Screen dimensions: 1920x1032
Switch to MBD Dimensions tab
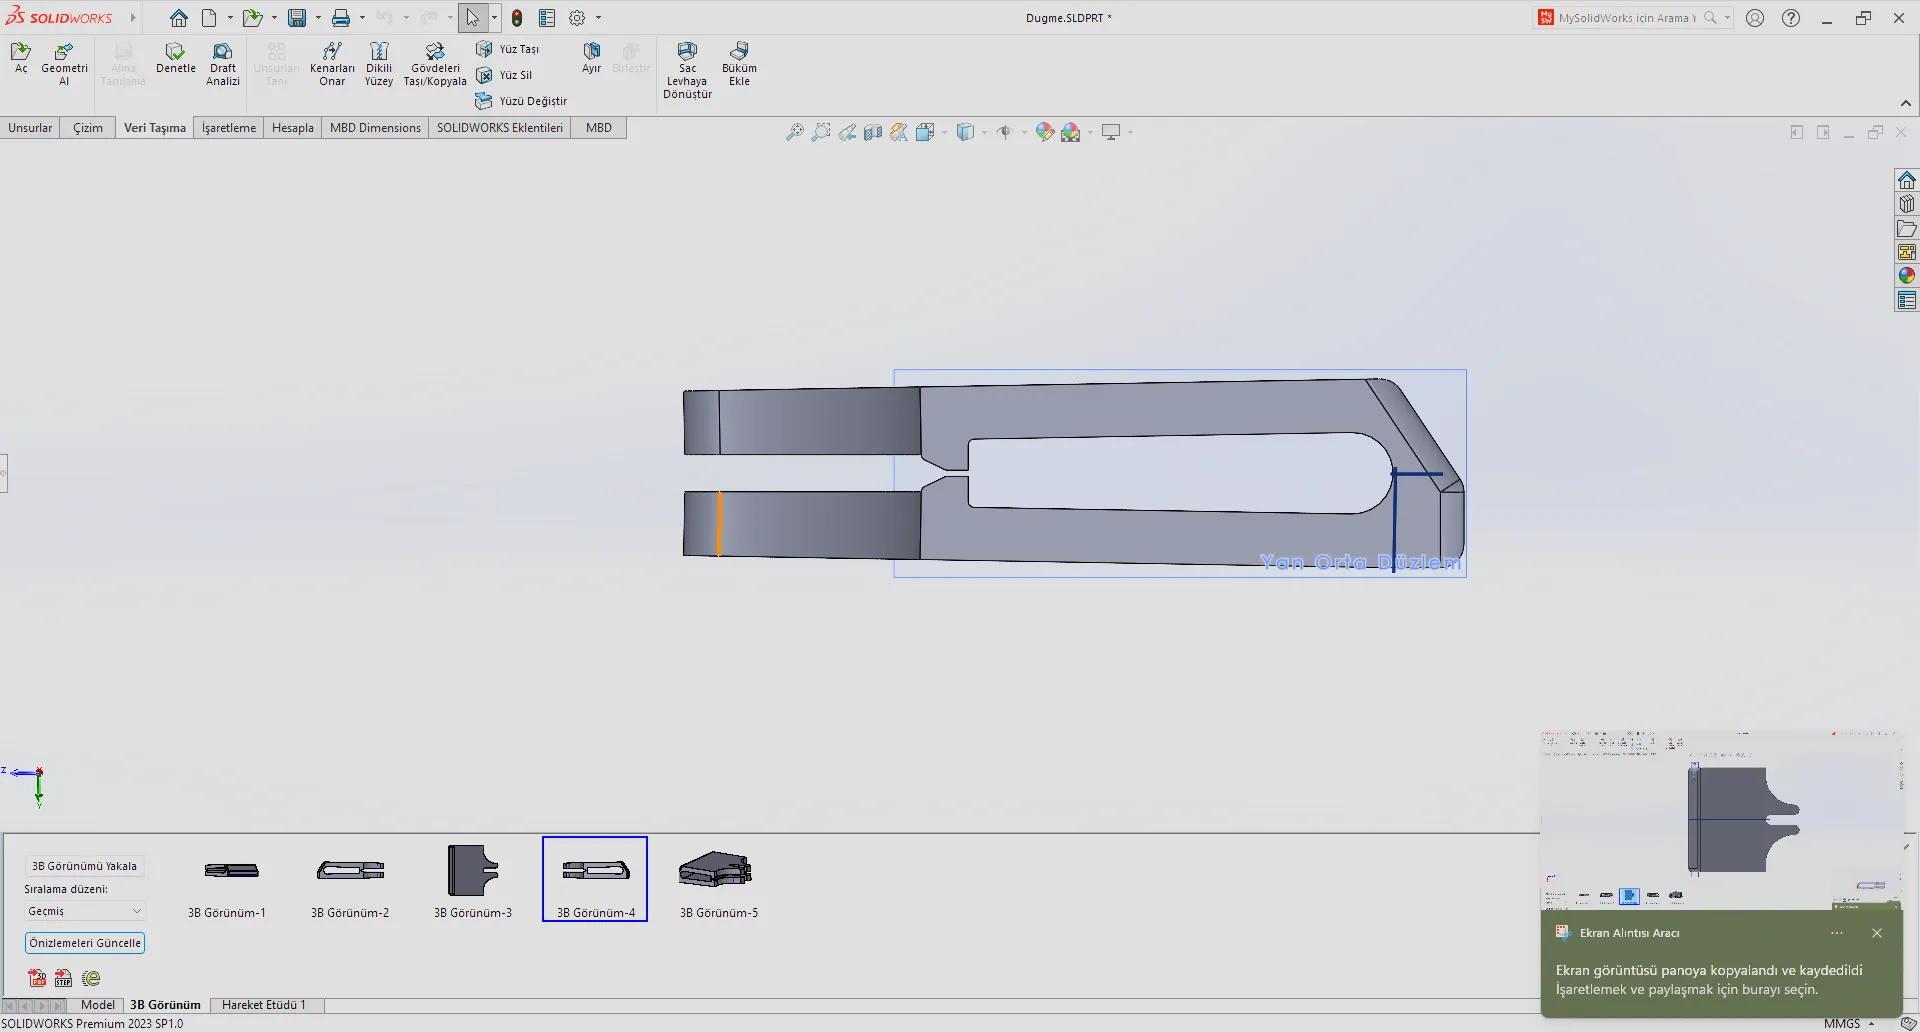[x=375, y=128]
